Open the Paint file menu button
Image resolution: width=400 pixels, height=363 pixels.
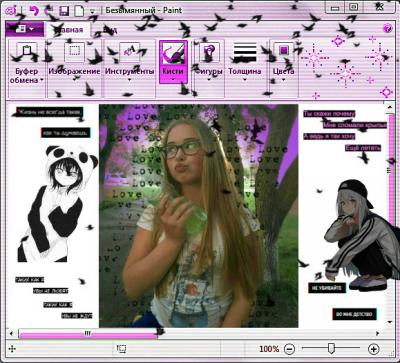click(25, 29)
